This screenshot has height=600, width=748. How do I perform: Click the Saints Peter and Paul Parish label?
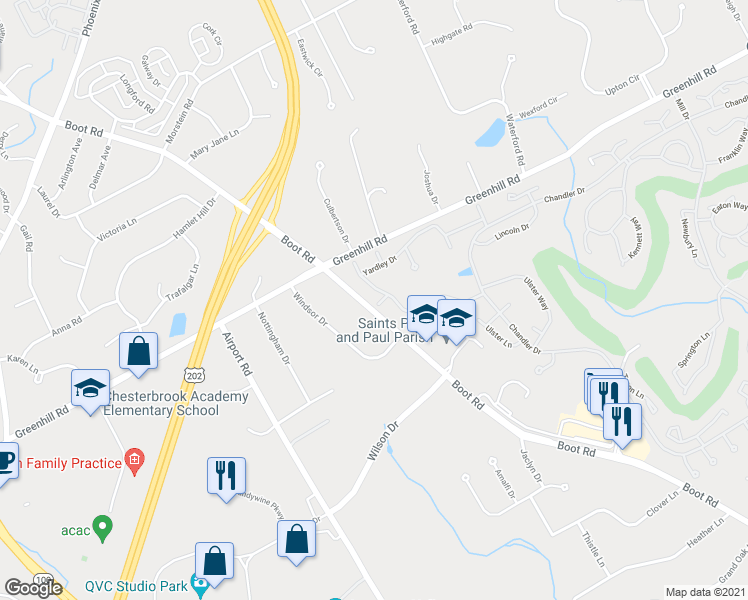pyautogui.click(x=384, y=330)
